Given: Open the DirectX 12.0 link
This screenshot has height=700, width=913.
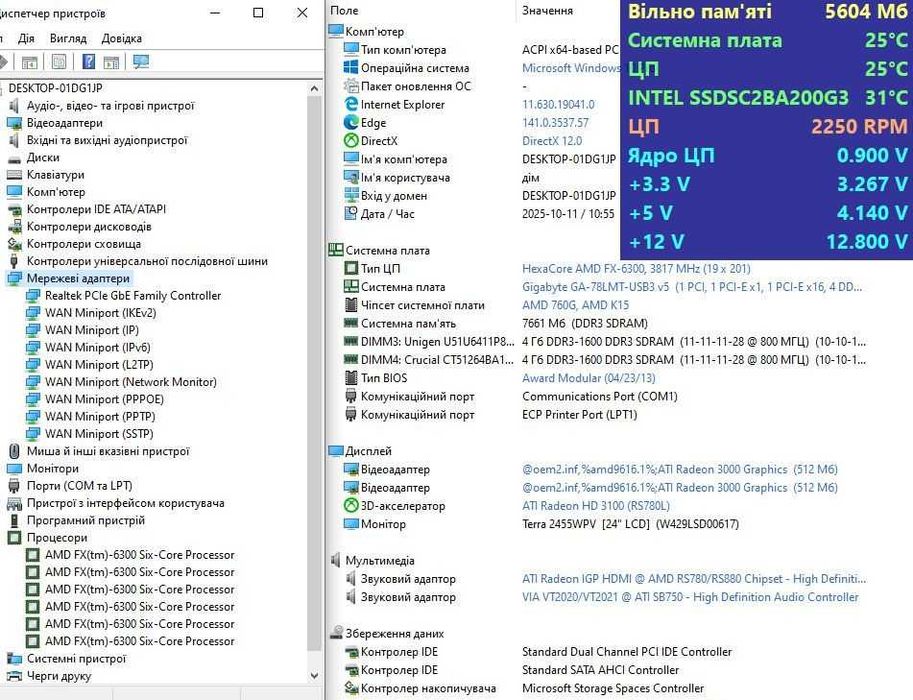Looking at the screenshot, I should click(x=552, y=141).
